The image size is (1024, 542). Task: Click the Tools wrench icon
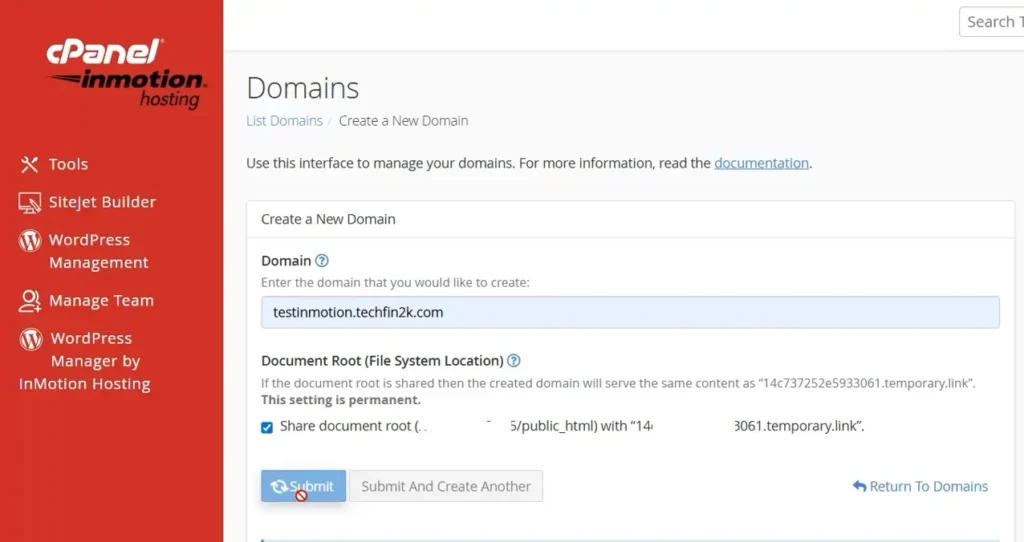(x=29, y=165)
